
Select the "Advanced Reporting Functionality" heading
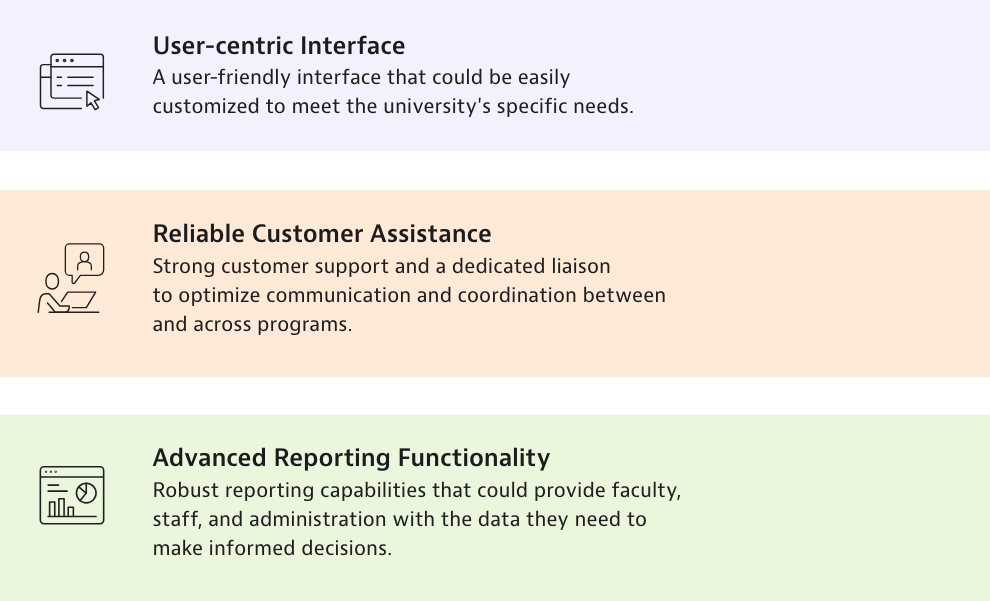tap(351, 458)
